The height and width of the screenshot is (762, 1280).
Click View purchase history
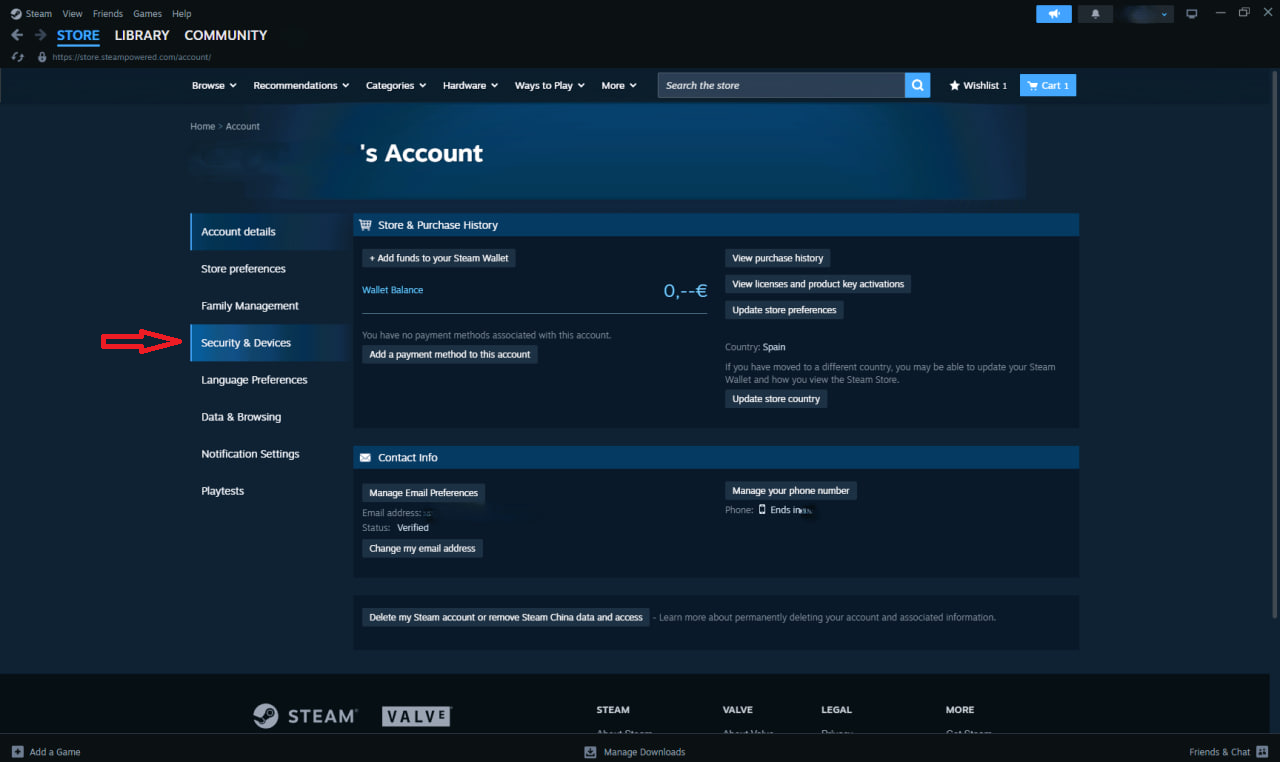click(x=778, y=258)
